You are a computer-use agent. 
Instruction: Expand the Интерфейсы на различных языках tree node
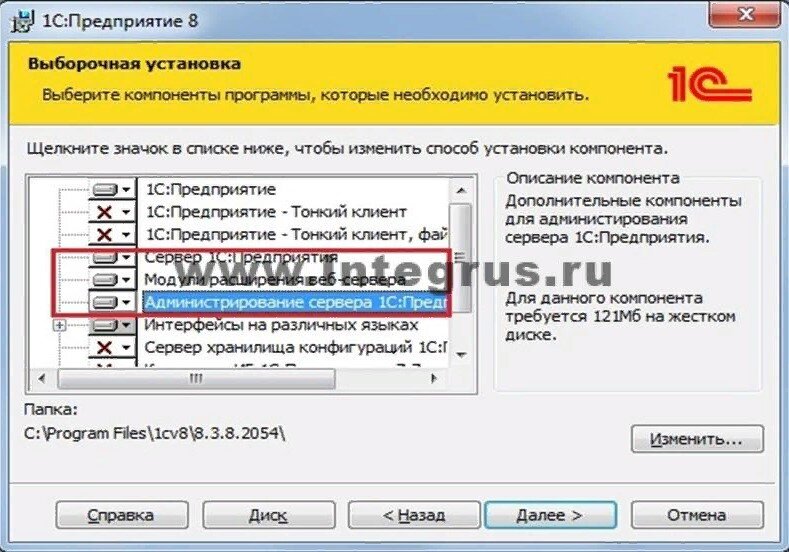(59, 326)
